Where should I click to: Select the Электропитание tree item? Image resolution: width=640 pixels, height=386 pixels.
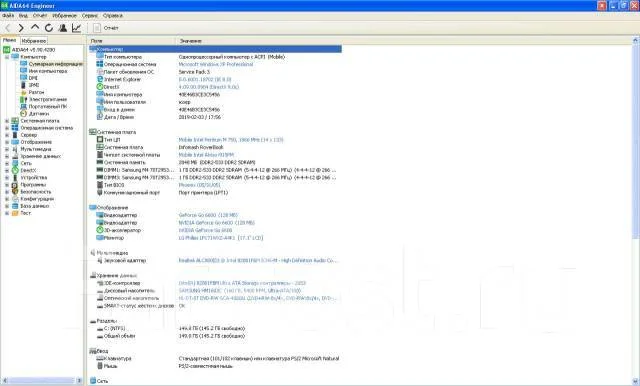tap(48, 100)
